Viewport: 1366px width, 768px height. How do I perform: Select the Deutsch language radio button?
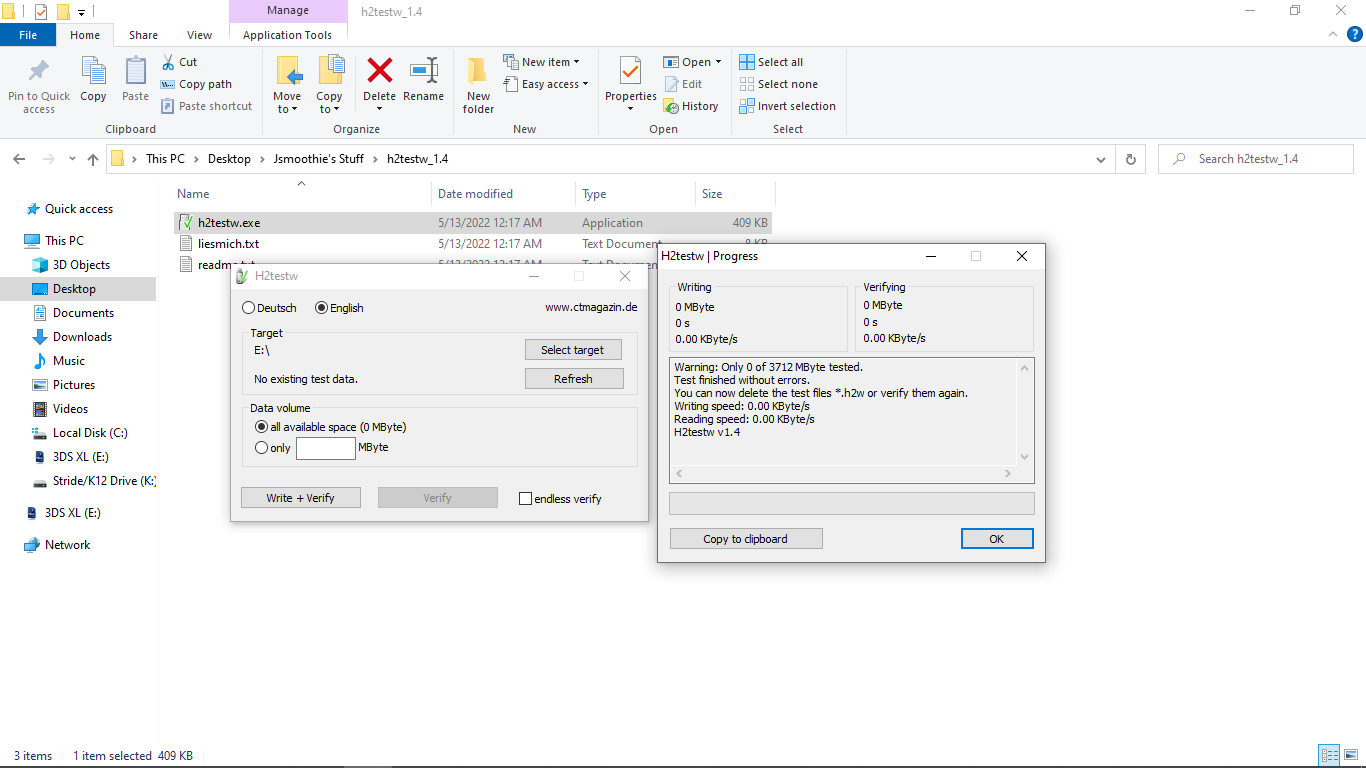point(248,308)
